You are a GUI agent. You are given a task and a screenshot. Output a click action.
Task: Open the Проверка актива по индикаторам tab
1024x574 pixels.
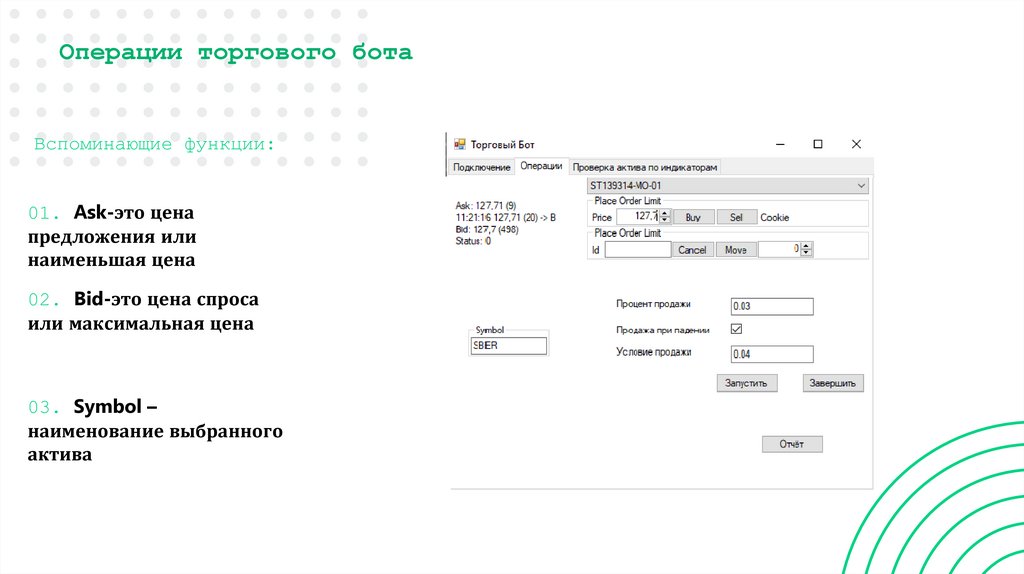pos(645,167)
